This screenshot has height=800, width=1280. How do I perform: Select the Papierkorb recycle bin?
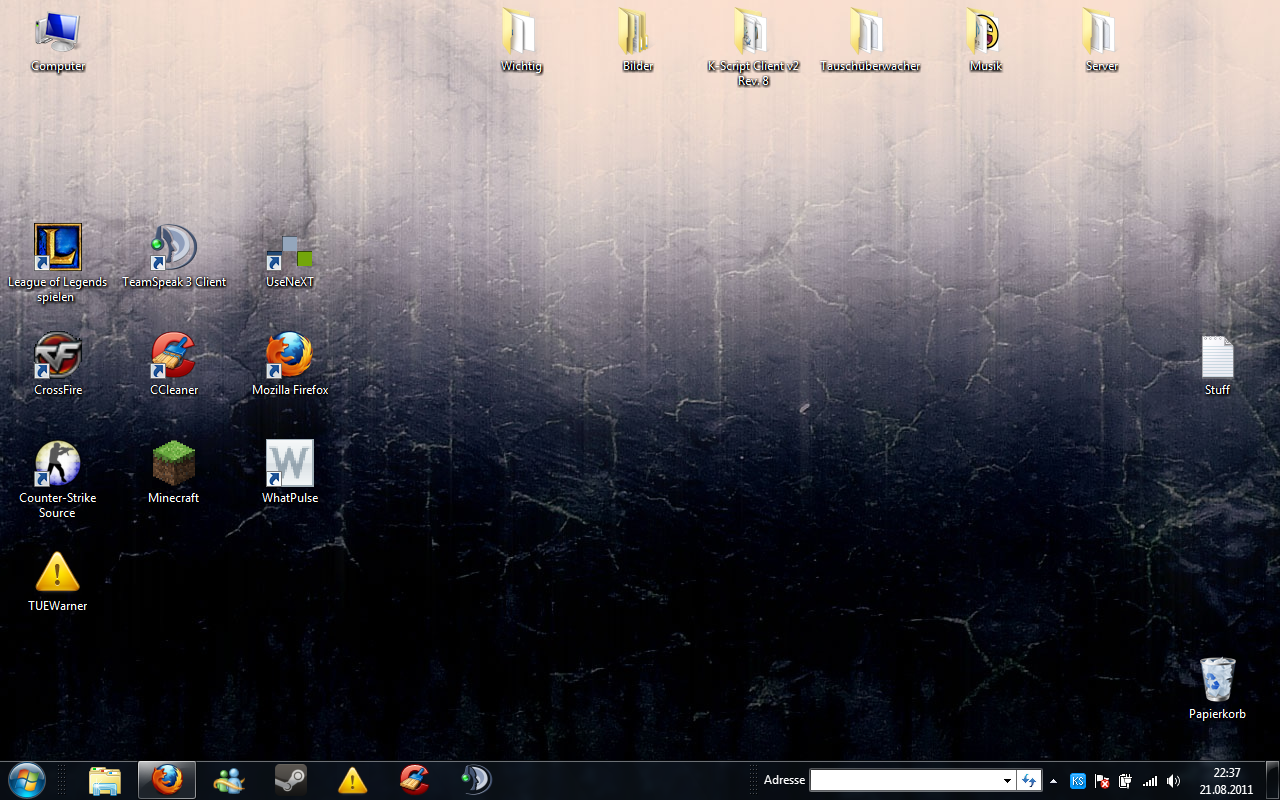pyautogui.click(x=1217, y=681)
